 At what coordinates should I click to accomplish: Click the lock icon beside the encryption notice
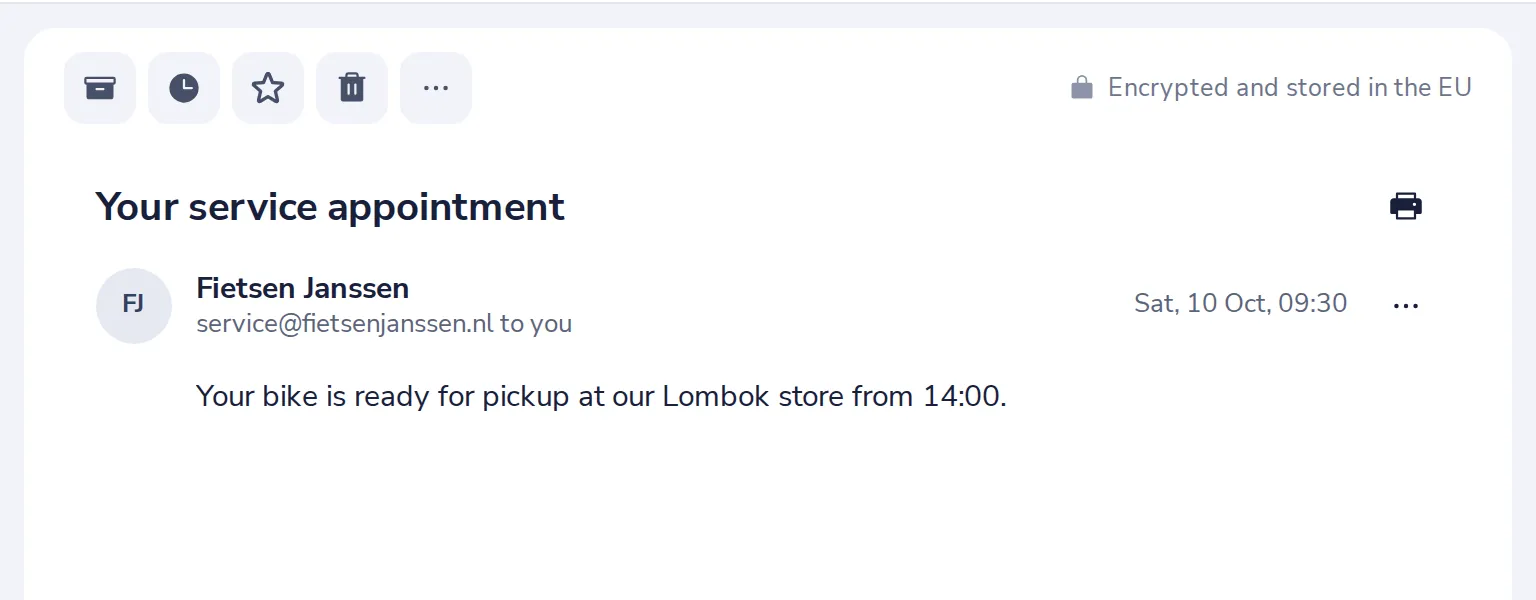(x=1081, y=88)
